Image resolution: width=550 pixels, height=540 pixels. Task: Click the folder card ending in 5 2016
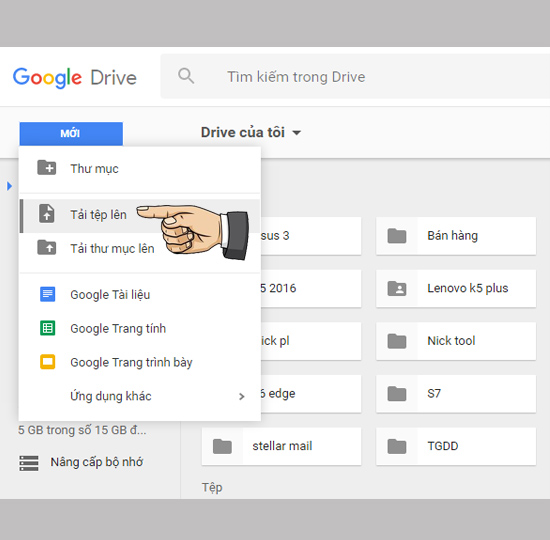[311, 288]
